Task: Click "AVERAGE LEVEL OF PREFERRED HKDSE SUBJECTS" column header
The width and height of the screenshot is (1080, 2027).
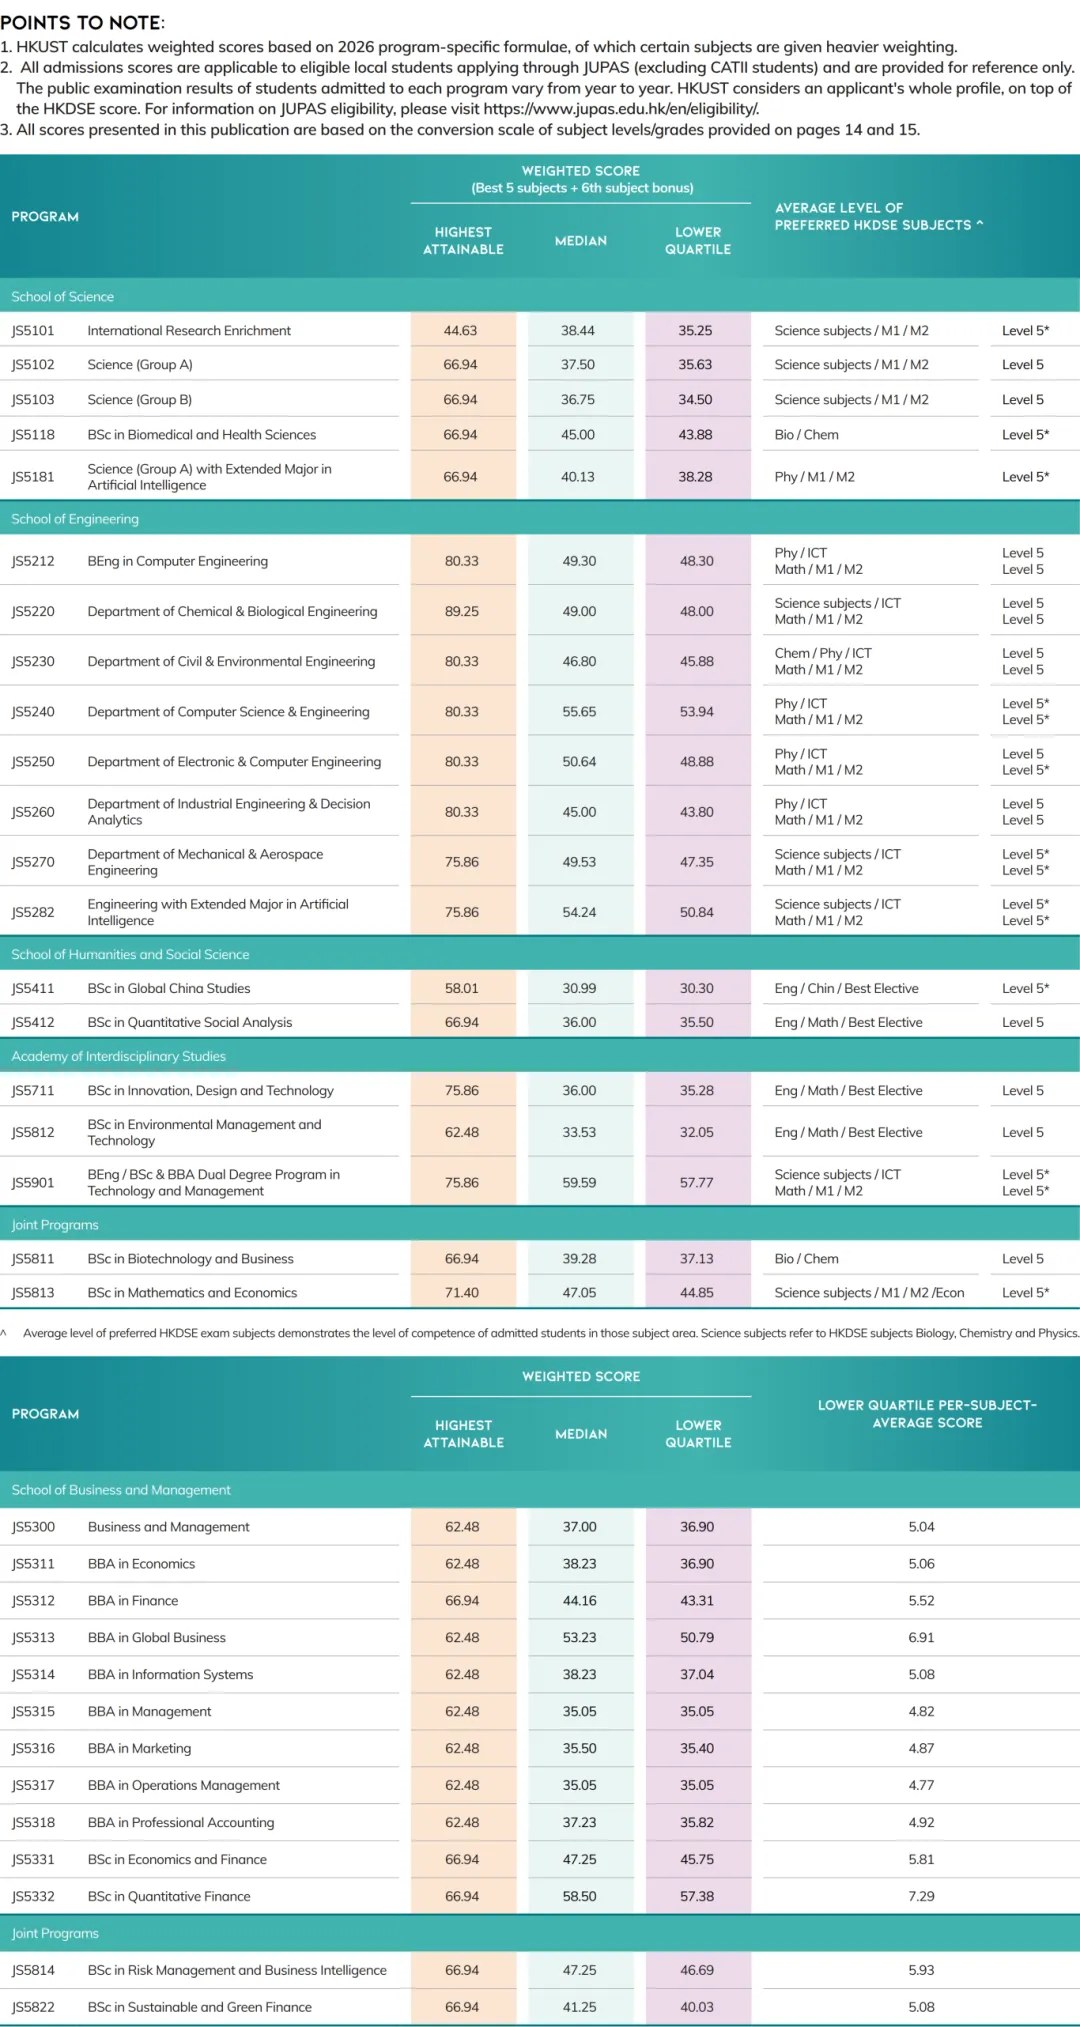Action: click(879, 216)
